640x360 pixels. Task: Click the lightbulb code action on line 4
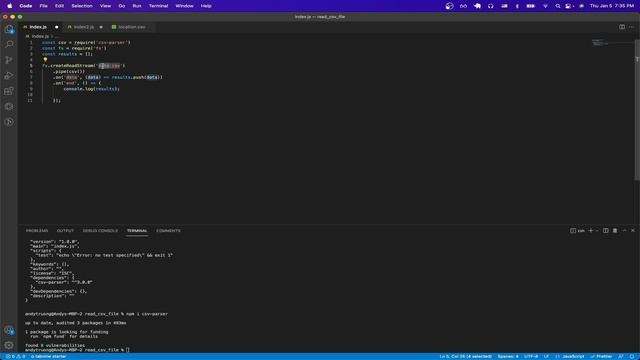[x=45, y=60]
